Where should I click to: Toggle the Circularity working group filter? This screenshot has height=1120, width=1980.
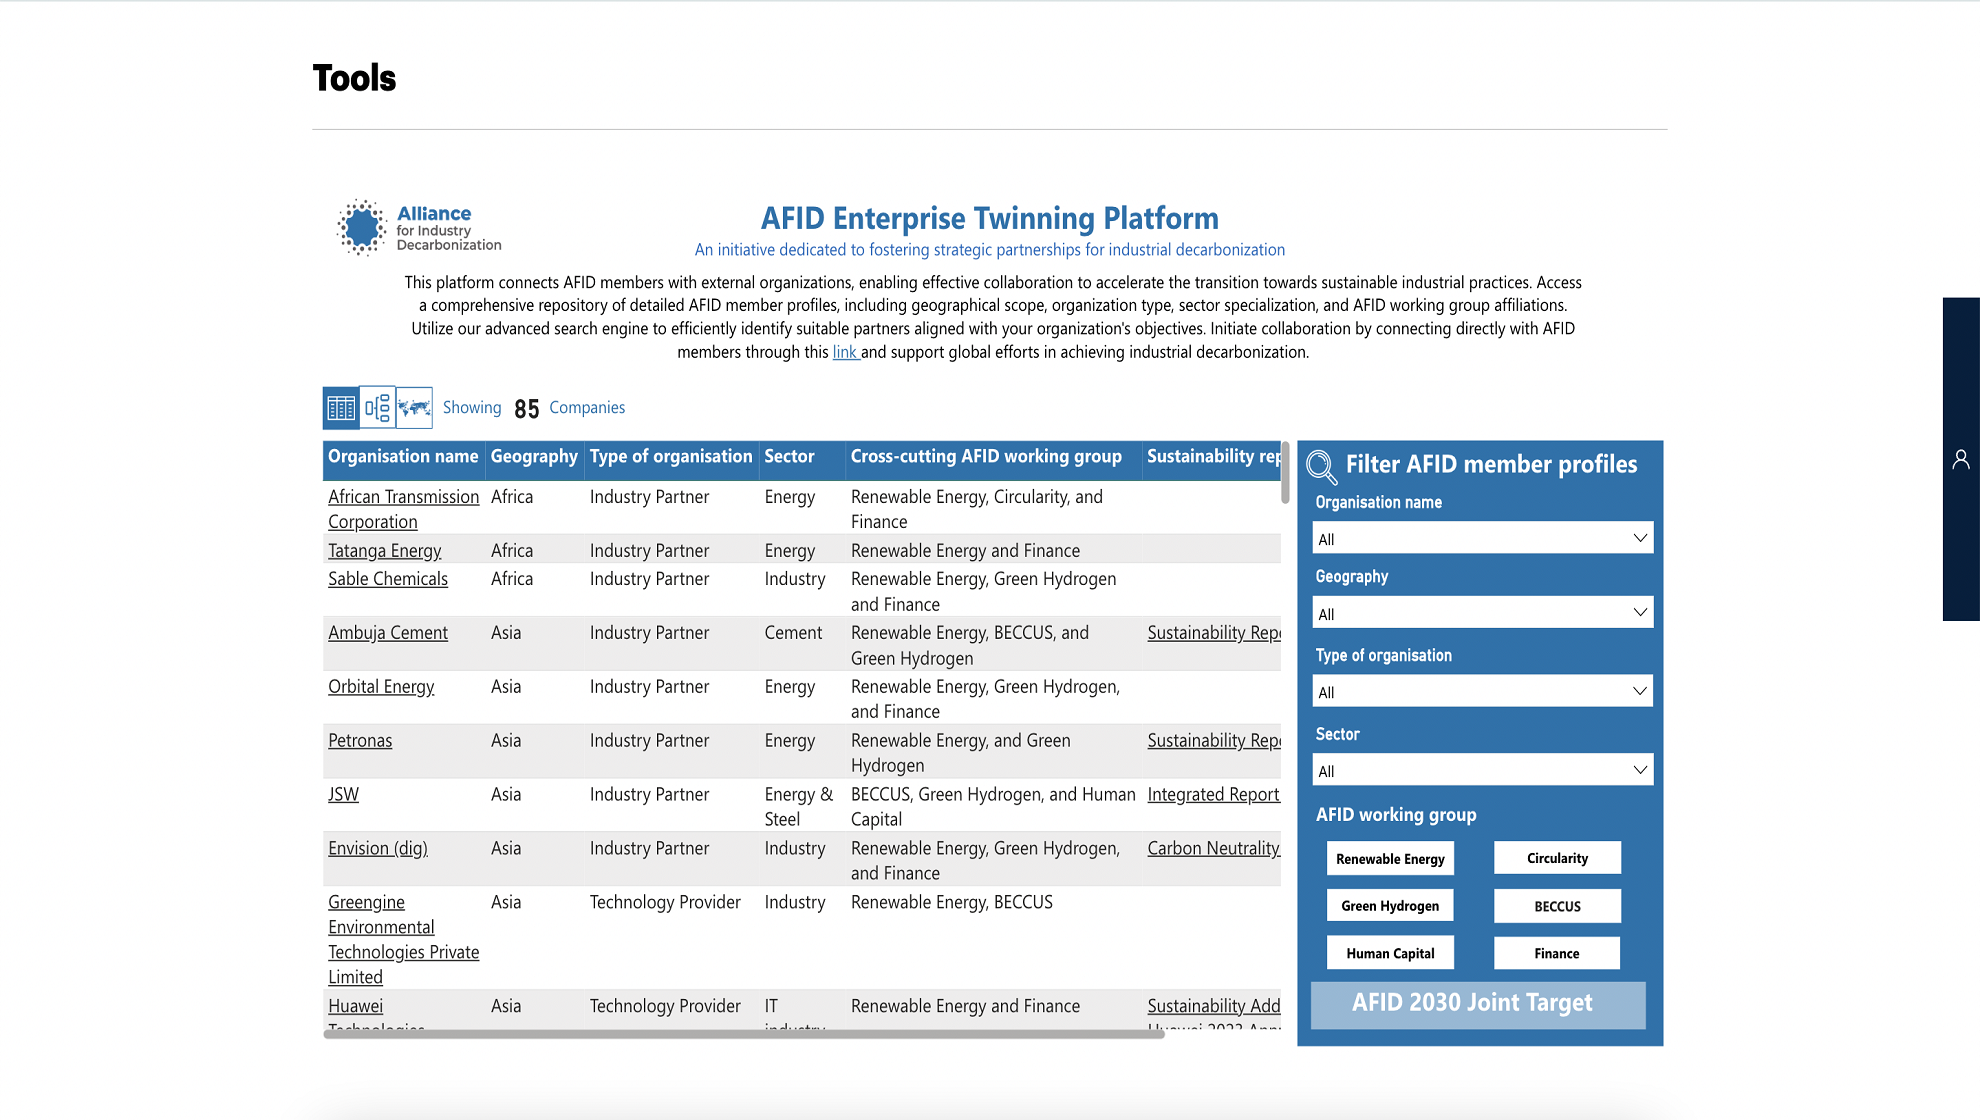pos(1557,859)
